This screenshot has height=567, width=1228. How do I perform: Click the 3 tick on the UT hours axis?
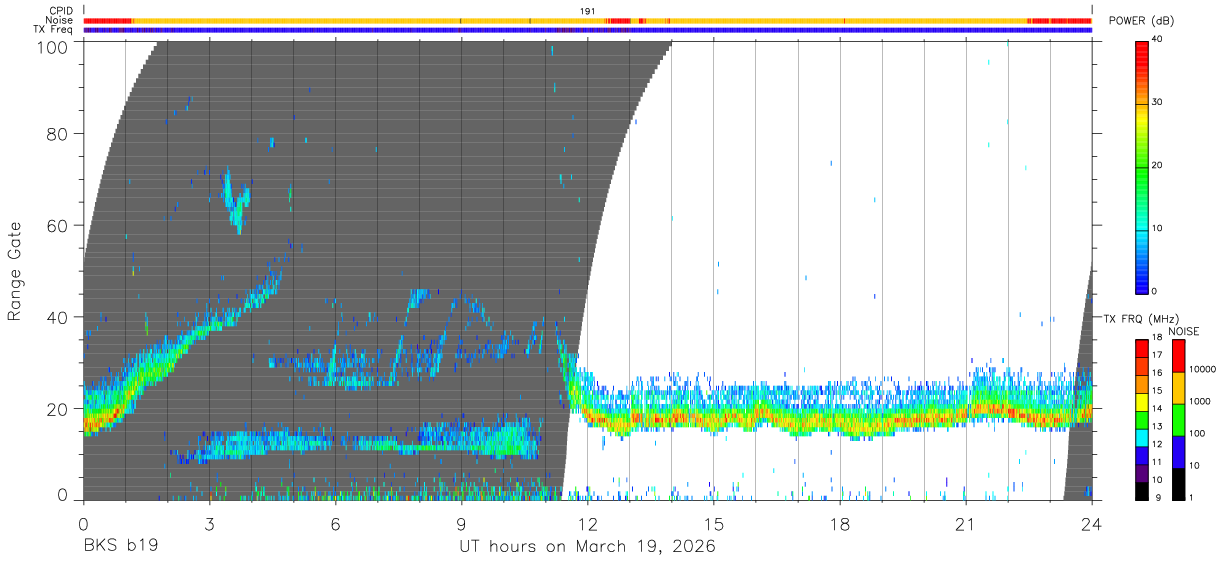[209, 523]
